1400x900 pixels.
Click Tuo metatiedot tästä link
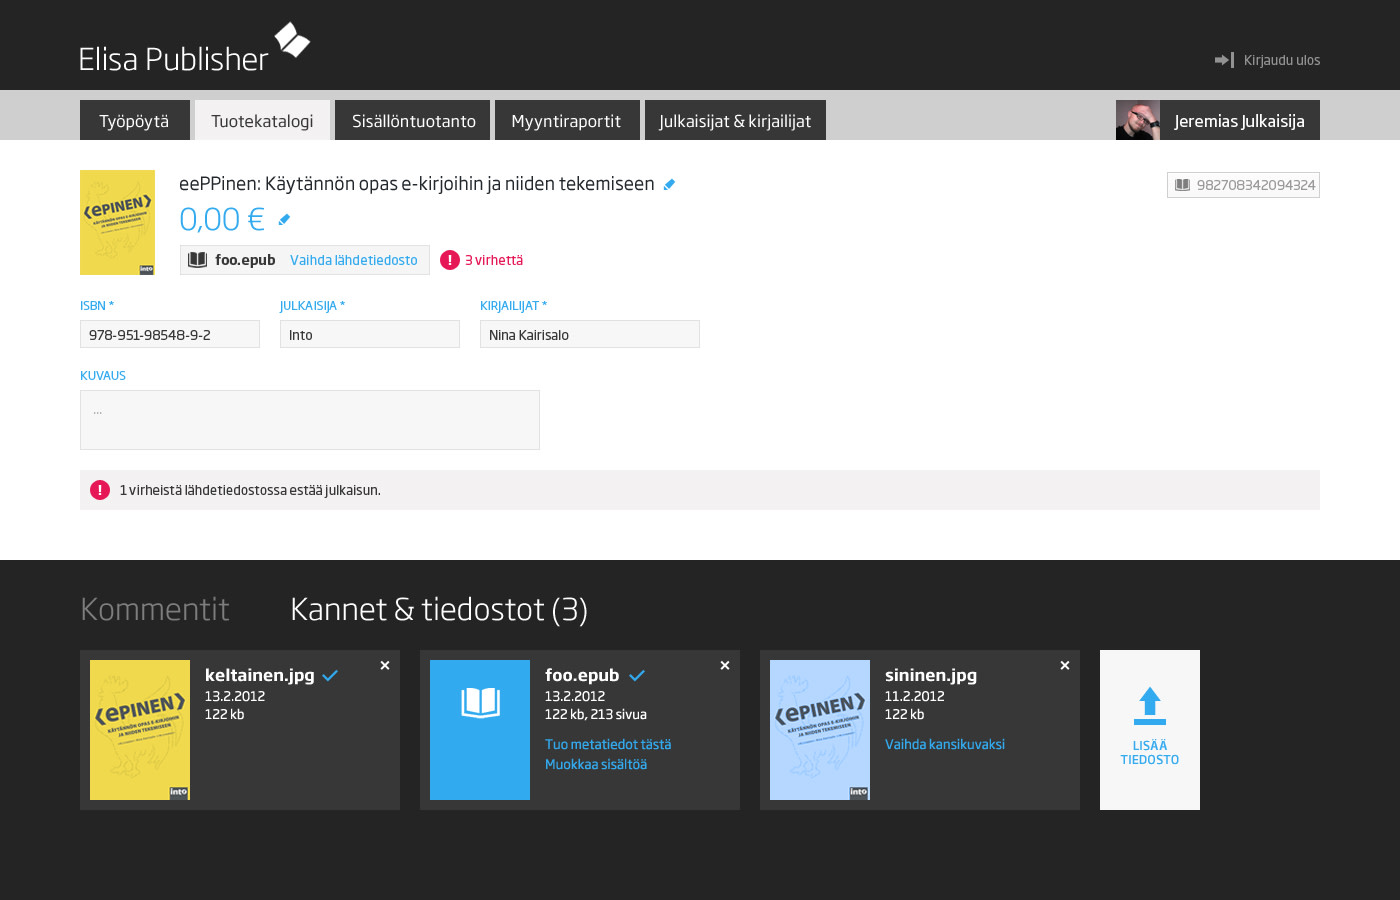608,744
